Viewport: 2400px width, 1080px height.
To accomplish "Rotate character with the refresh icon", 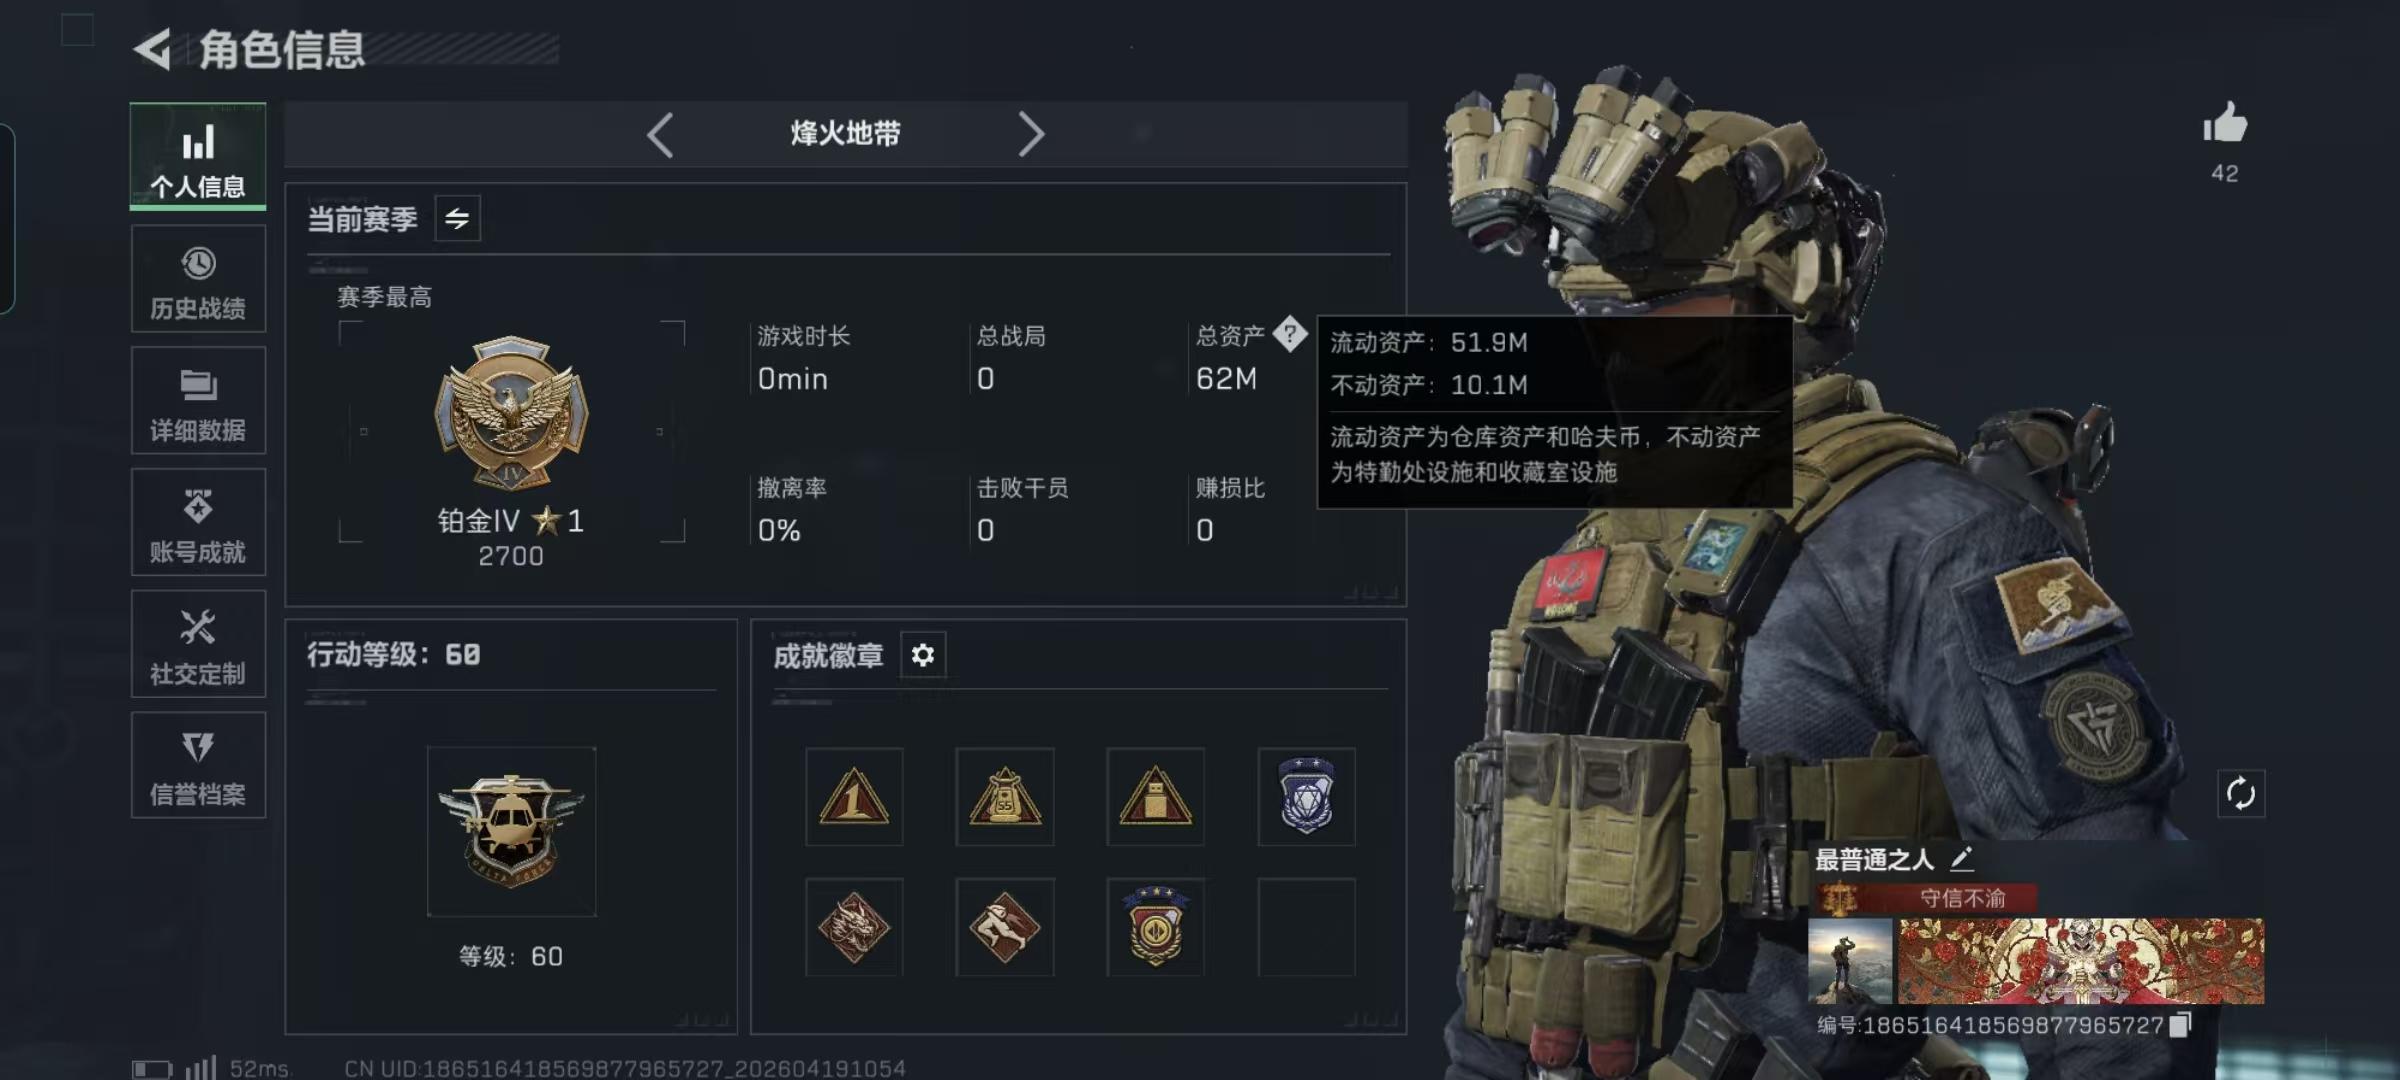I will [2241, 794].
